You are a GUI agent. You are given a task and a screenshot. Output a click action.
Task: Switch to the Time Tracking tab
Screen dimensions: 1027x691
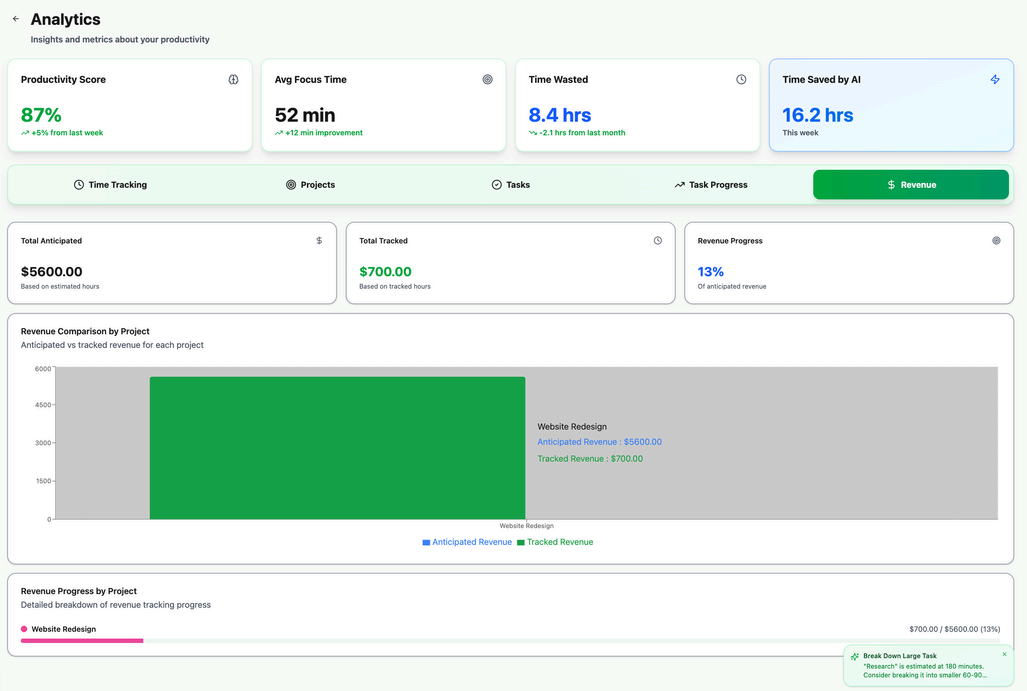110,185
